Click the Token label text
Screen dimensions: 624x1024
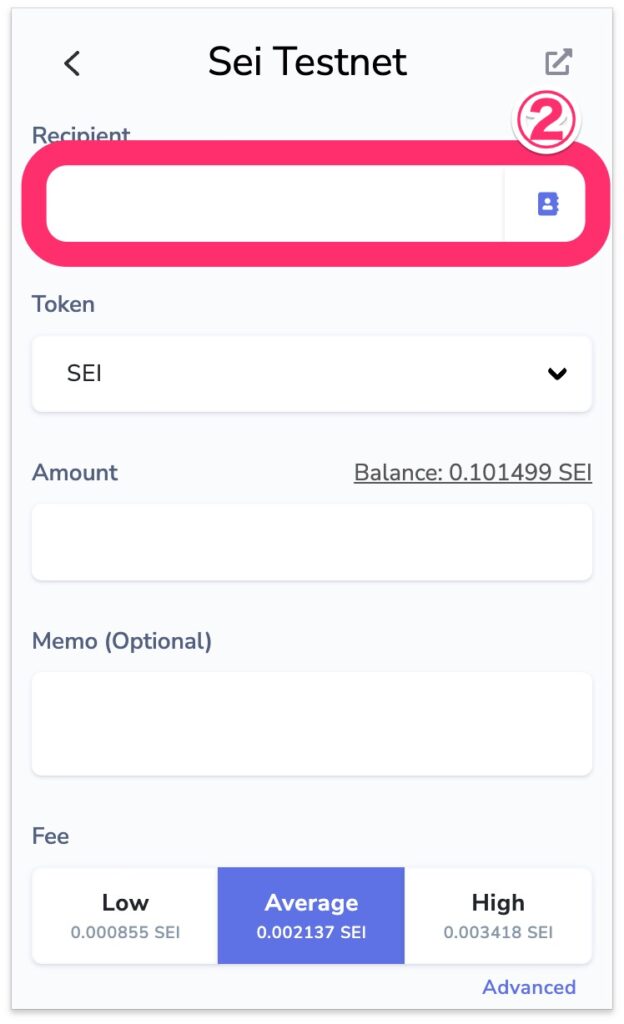(63, 304)
